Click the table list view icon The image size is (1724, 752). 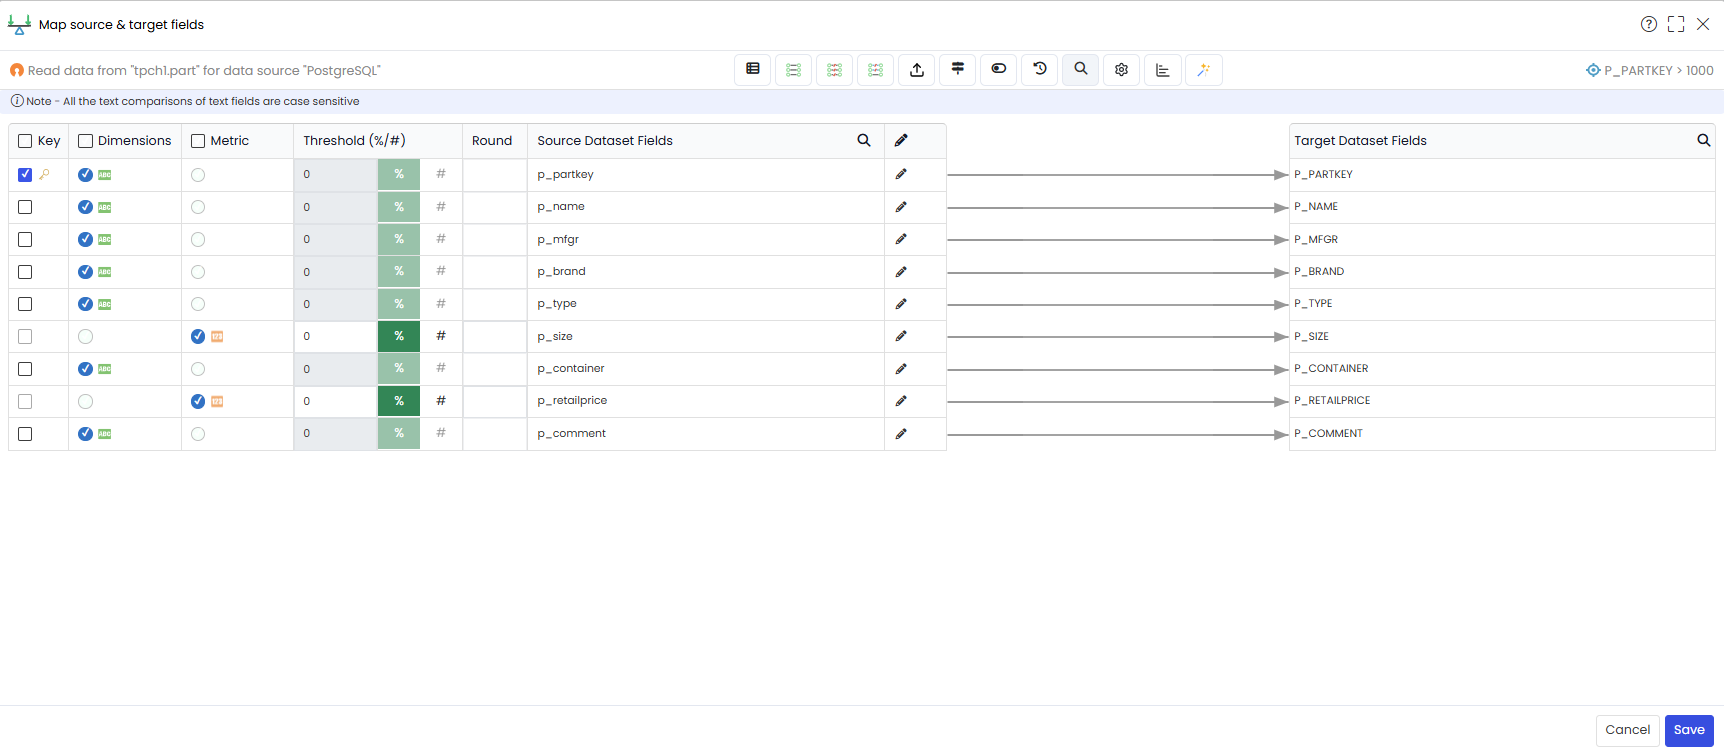[x=753, y=70]
